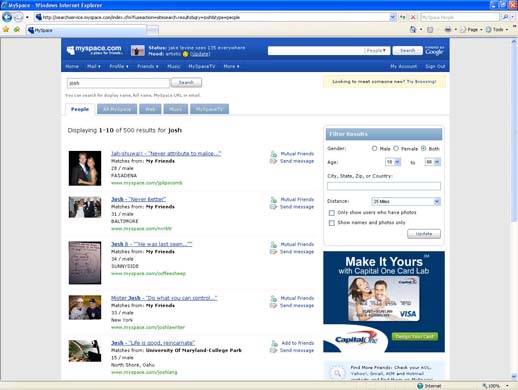This screenshot has width=518, height=390.
Task: Click the Print icon in IE toolbar
Action: click(448, 30)
